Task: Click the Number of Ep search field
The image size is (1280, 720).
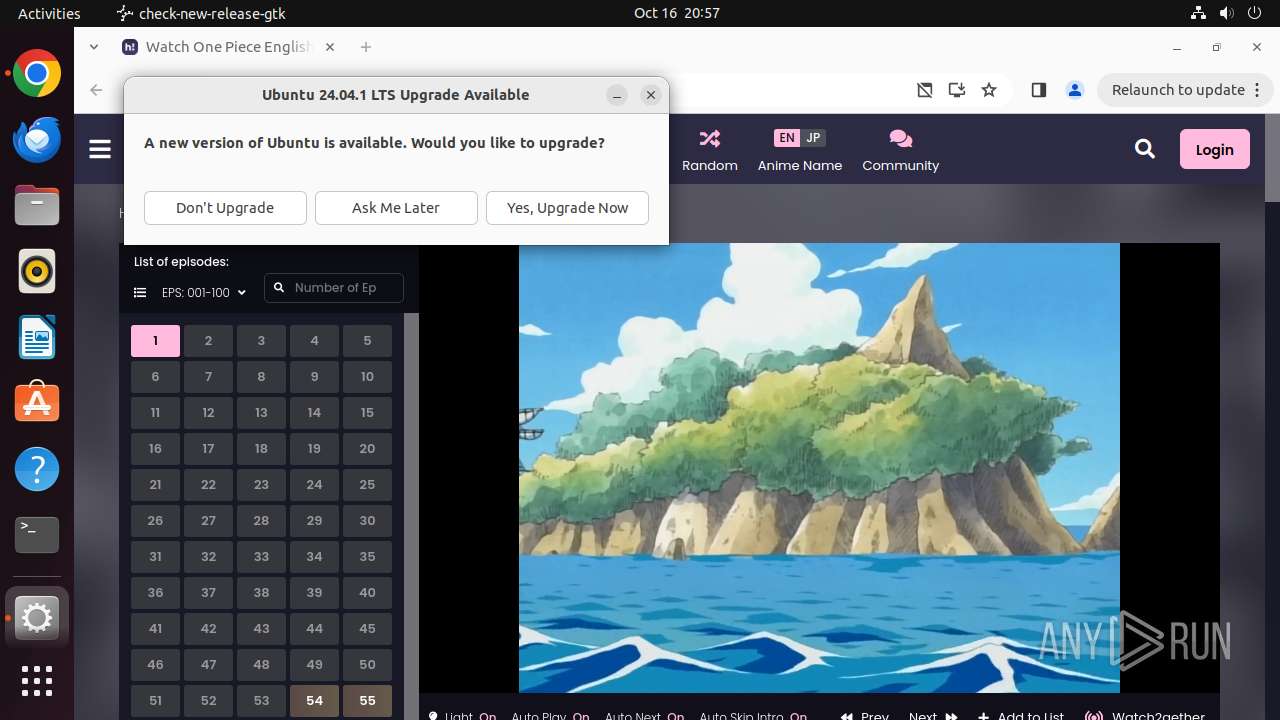Action: [334, 288]
